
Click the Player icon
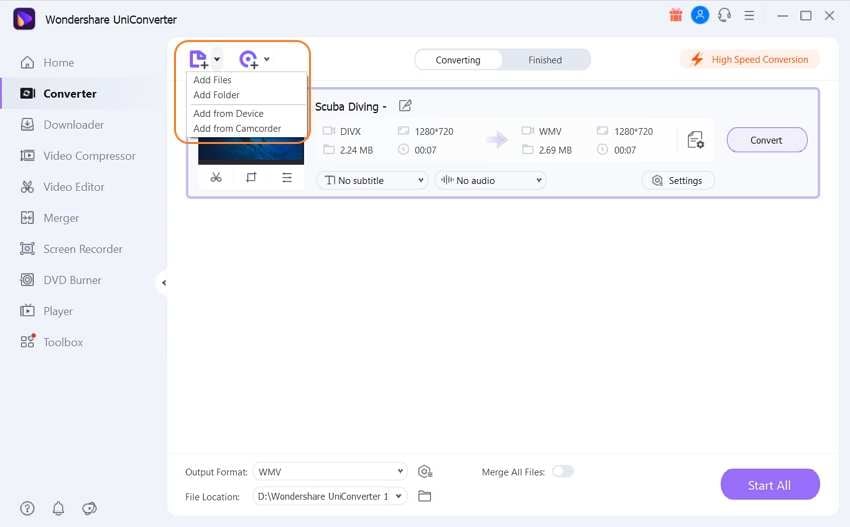[27, 311]
